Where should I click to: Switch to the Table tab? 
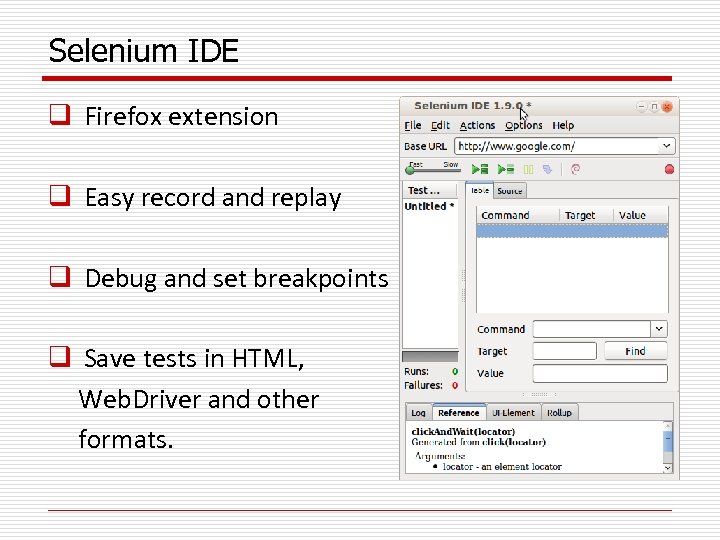[479, 190]
